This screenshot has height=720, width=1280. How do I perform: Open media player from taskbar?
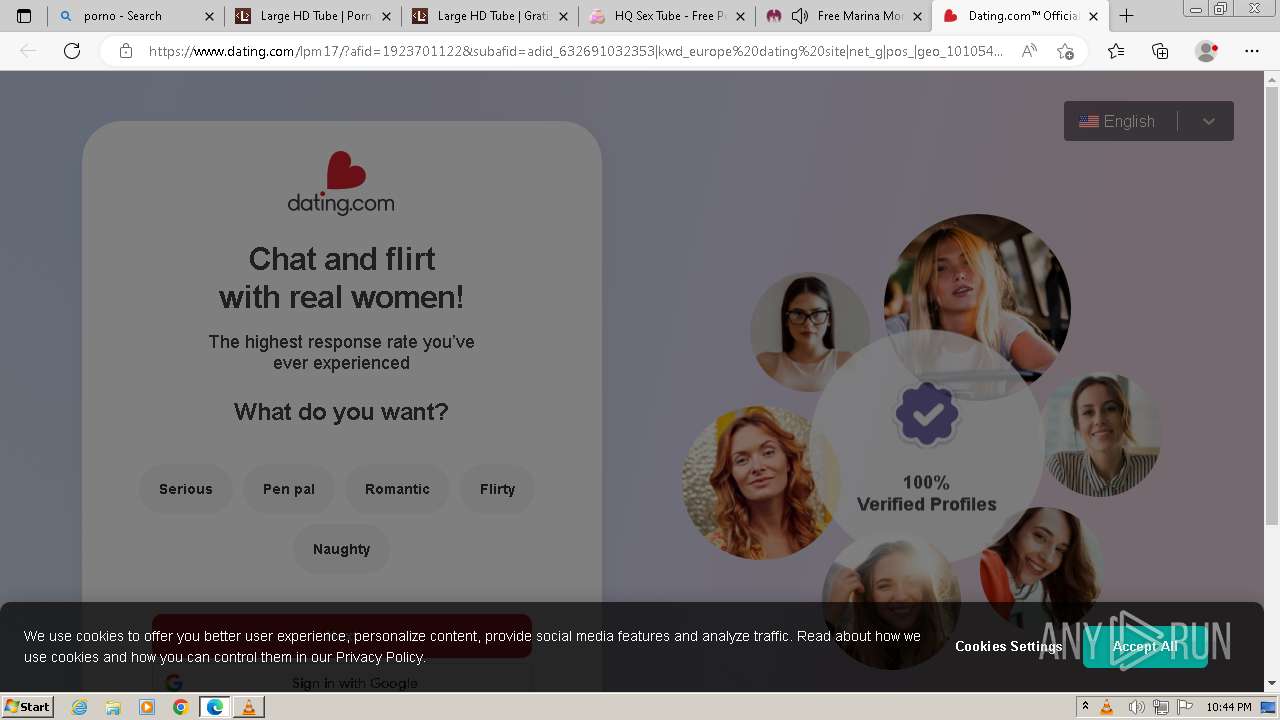coord(147,707)
